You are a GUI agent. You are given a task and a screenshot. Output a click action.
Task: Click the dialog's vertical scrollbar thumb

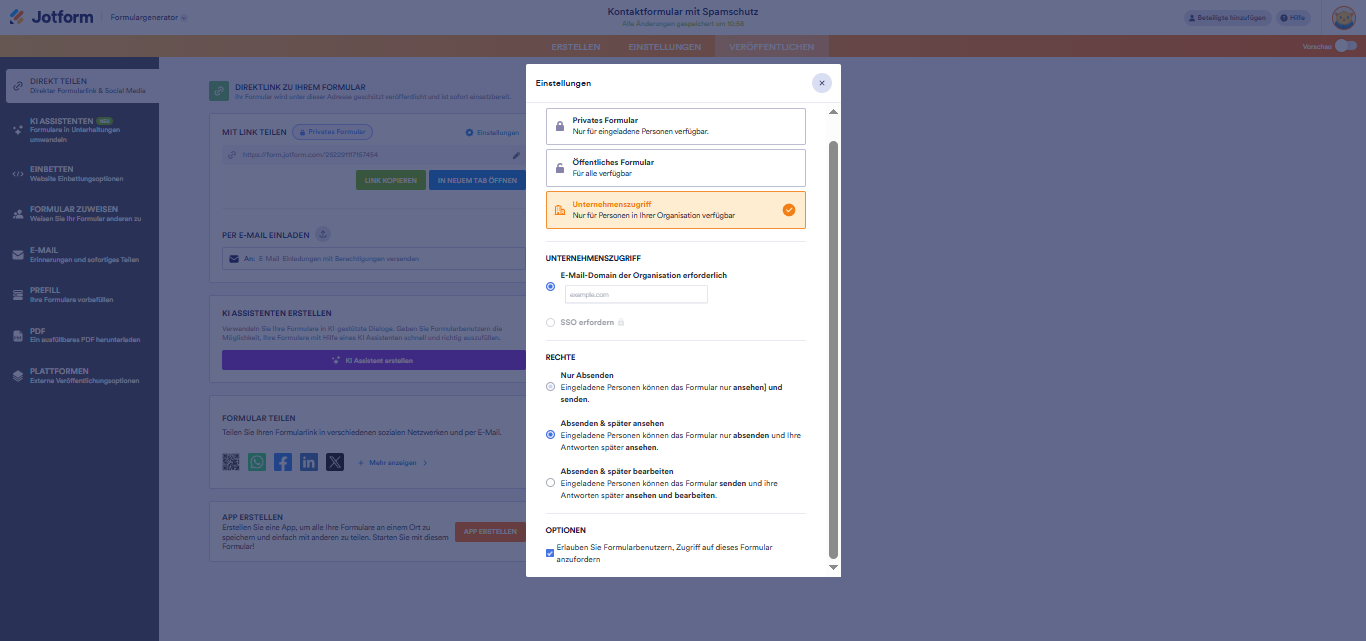[x=833, y=349]
